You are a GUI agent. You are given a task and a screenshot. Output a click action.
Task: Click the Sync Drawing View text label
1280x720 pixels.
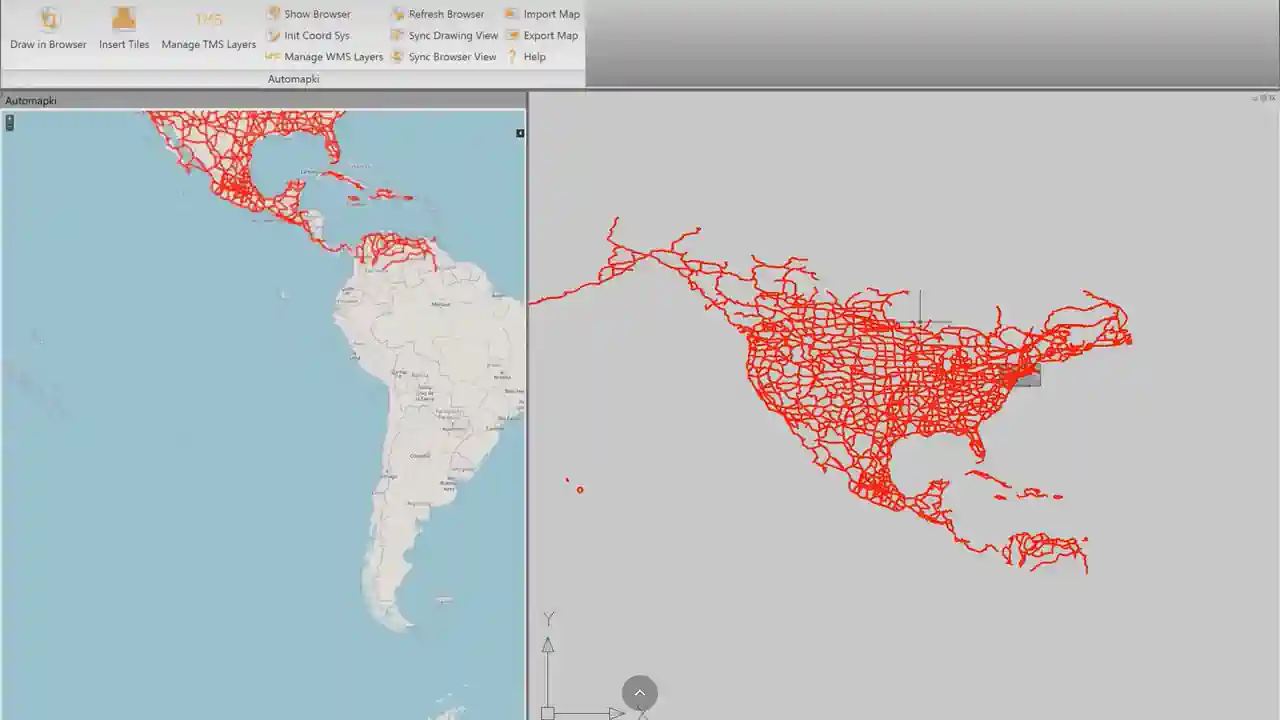point(453,35)
